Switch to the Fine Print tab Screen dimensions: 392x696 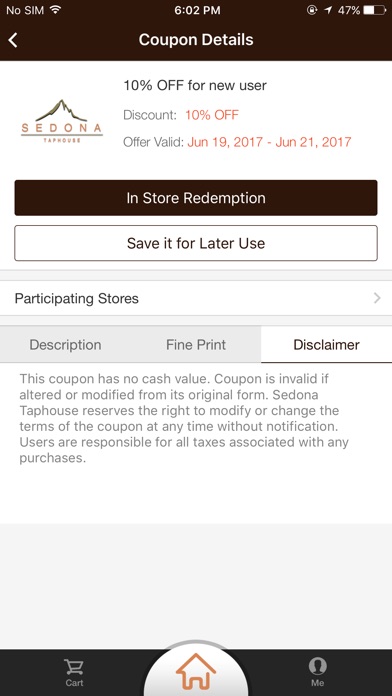point(196,345)
